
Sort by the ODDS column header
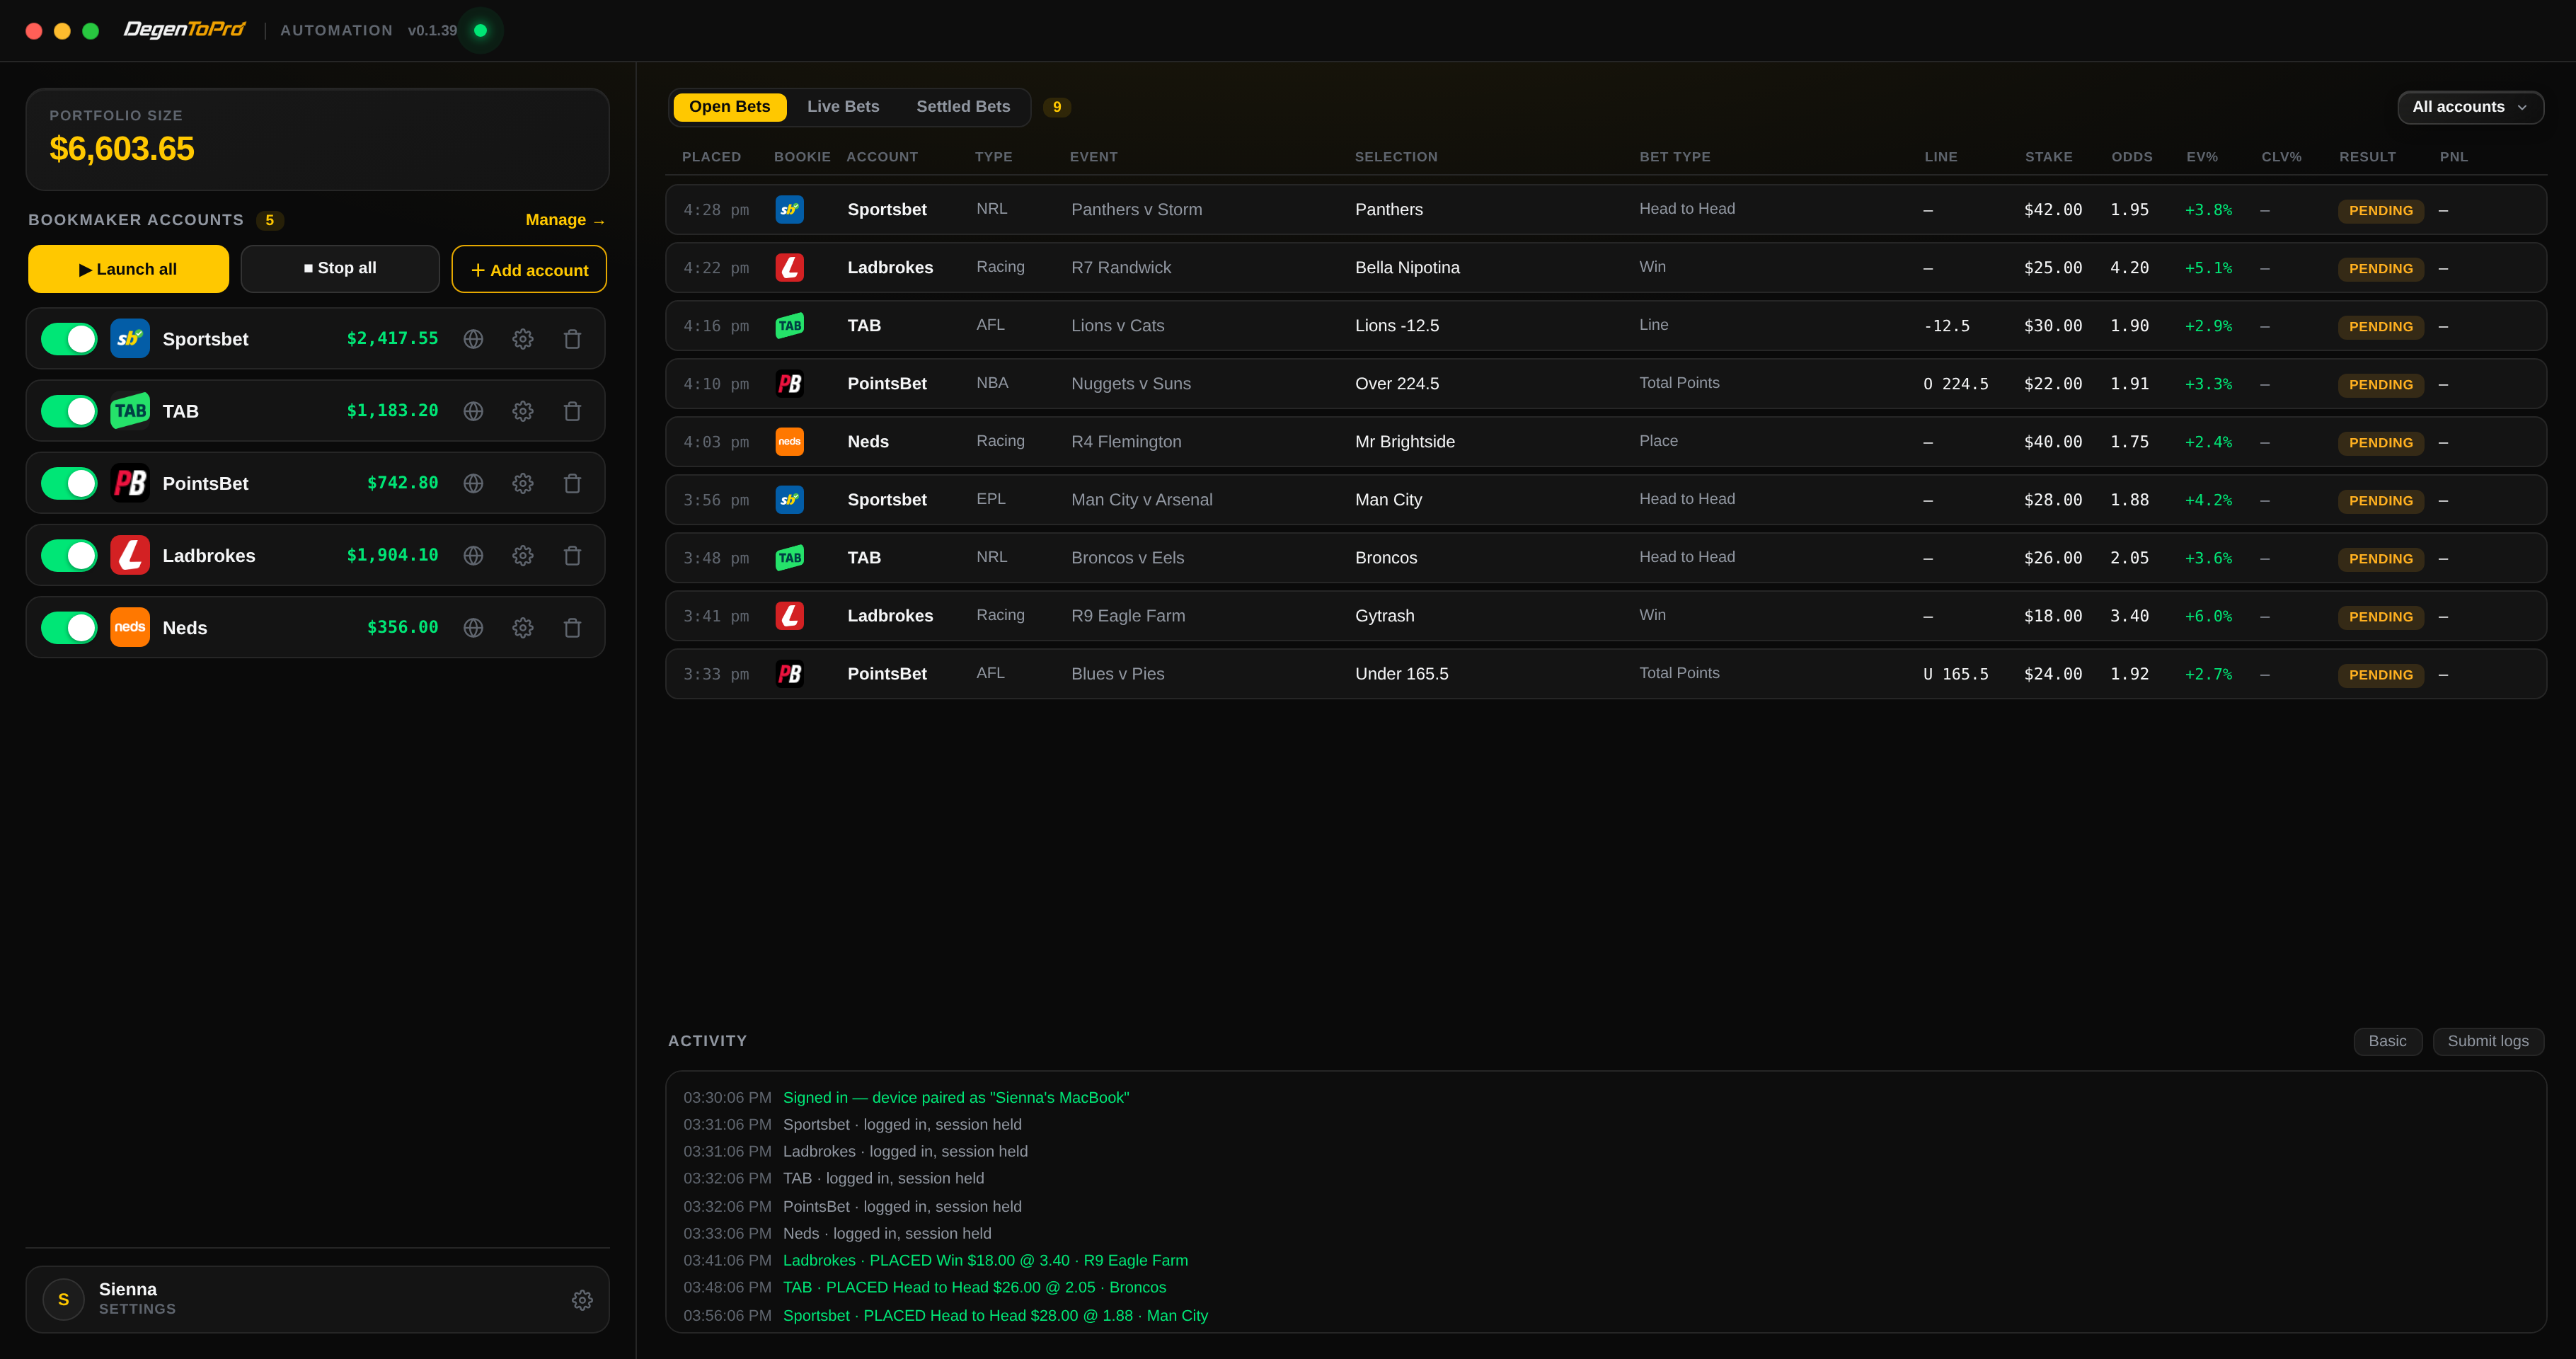point(2132,157)
